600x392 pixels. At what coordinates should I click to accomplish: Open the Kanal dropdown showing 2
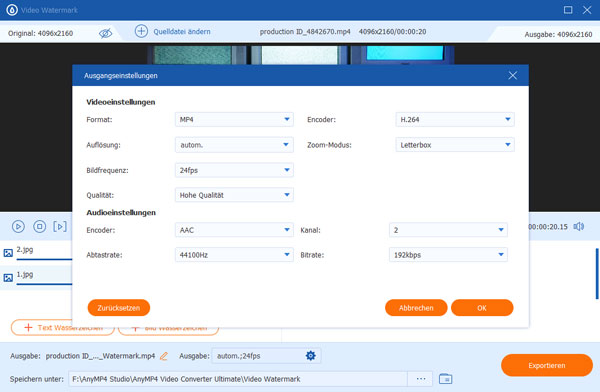[448, 230]
